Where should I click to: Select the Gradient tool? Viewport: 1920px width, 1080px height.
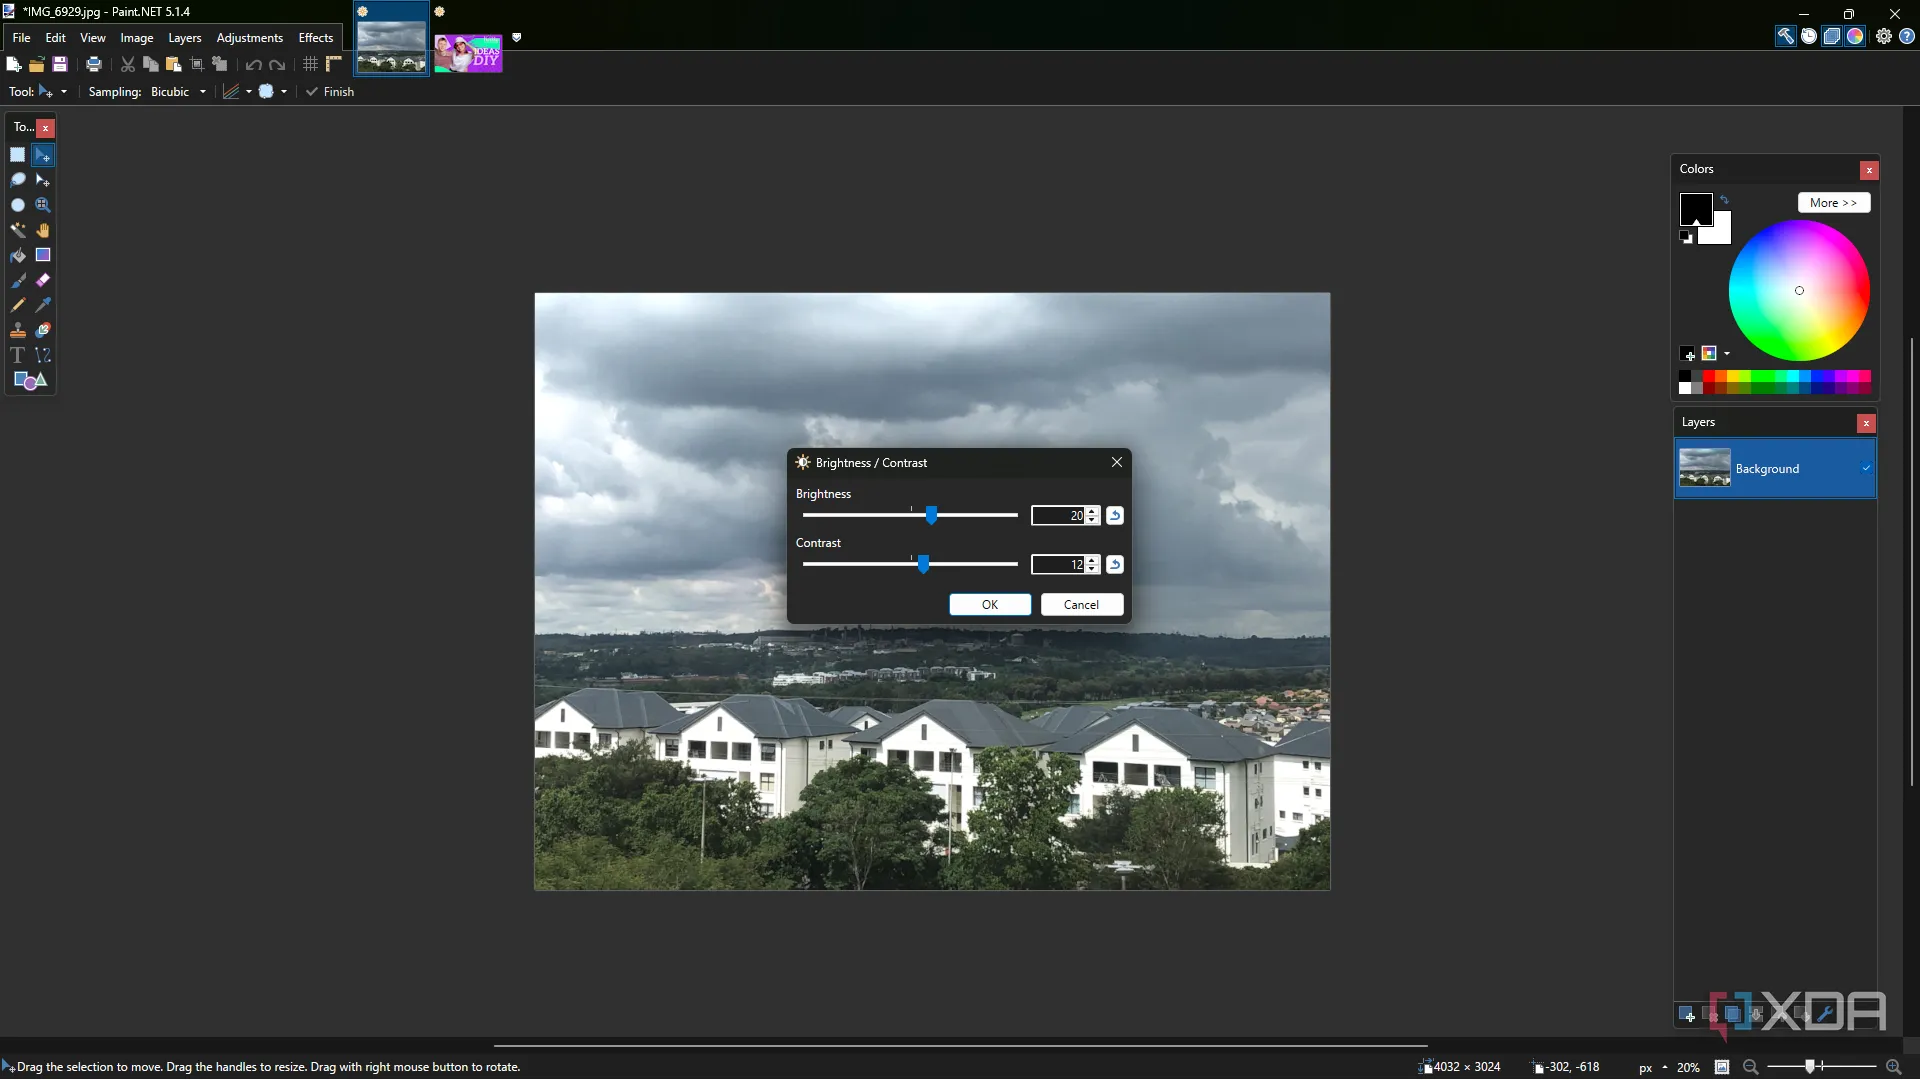point(43,255)
